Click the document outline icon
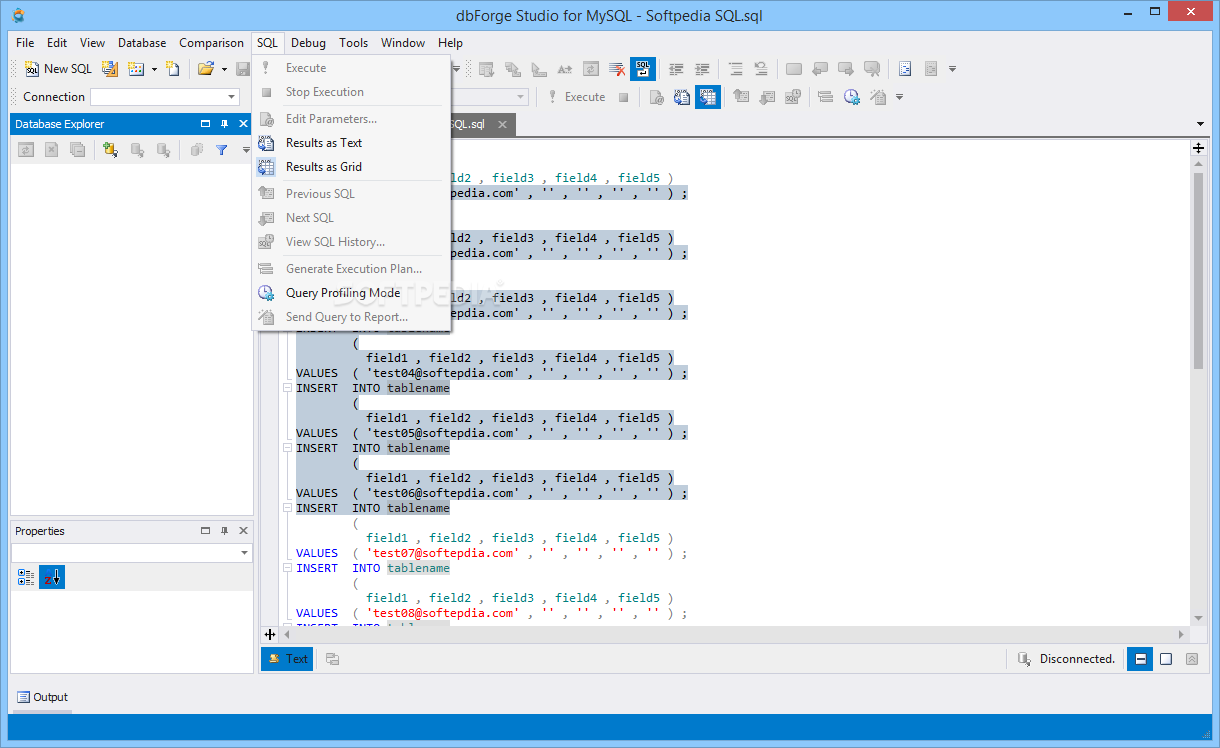This screenshot has height=748, width=1220. pyautogui.click(x=905, y=69)
